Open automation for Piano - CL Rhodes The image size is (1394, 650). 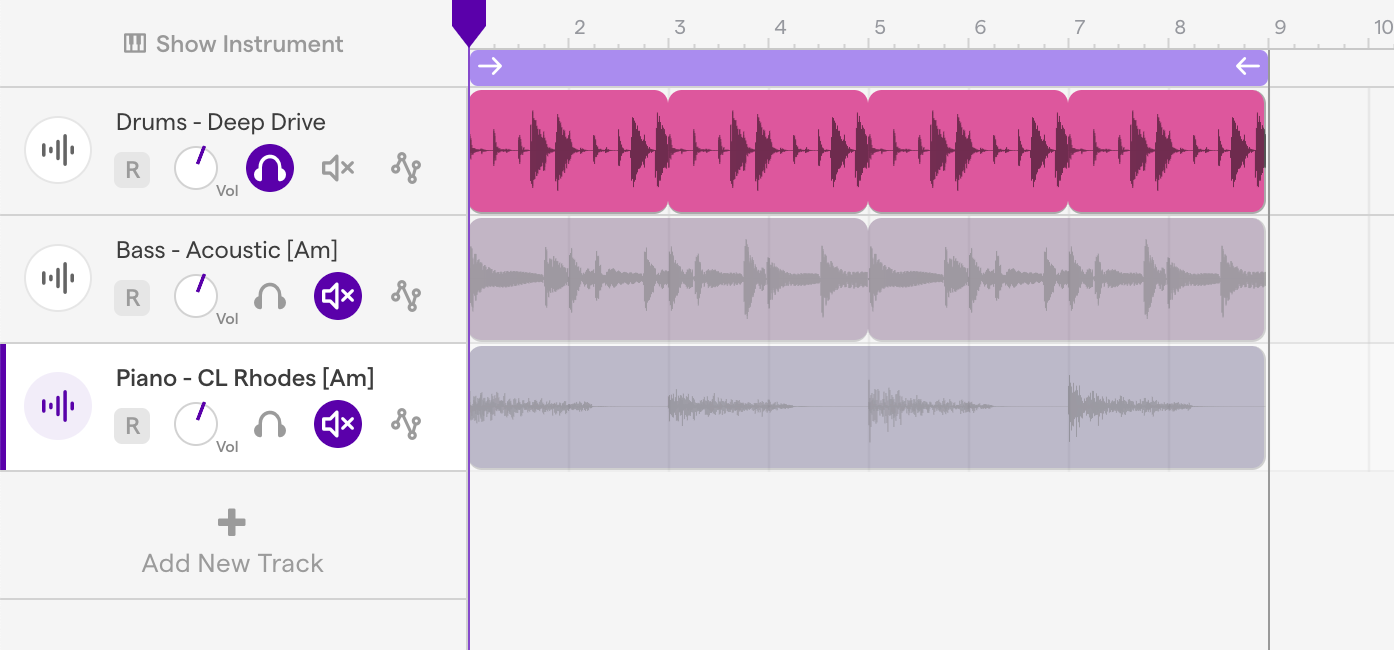(406, 424)
